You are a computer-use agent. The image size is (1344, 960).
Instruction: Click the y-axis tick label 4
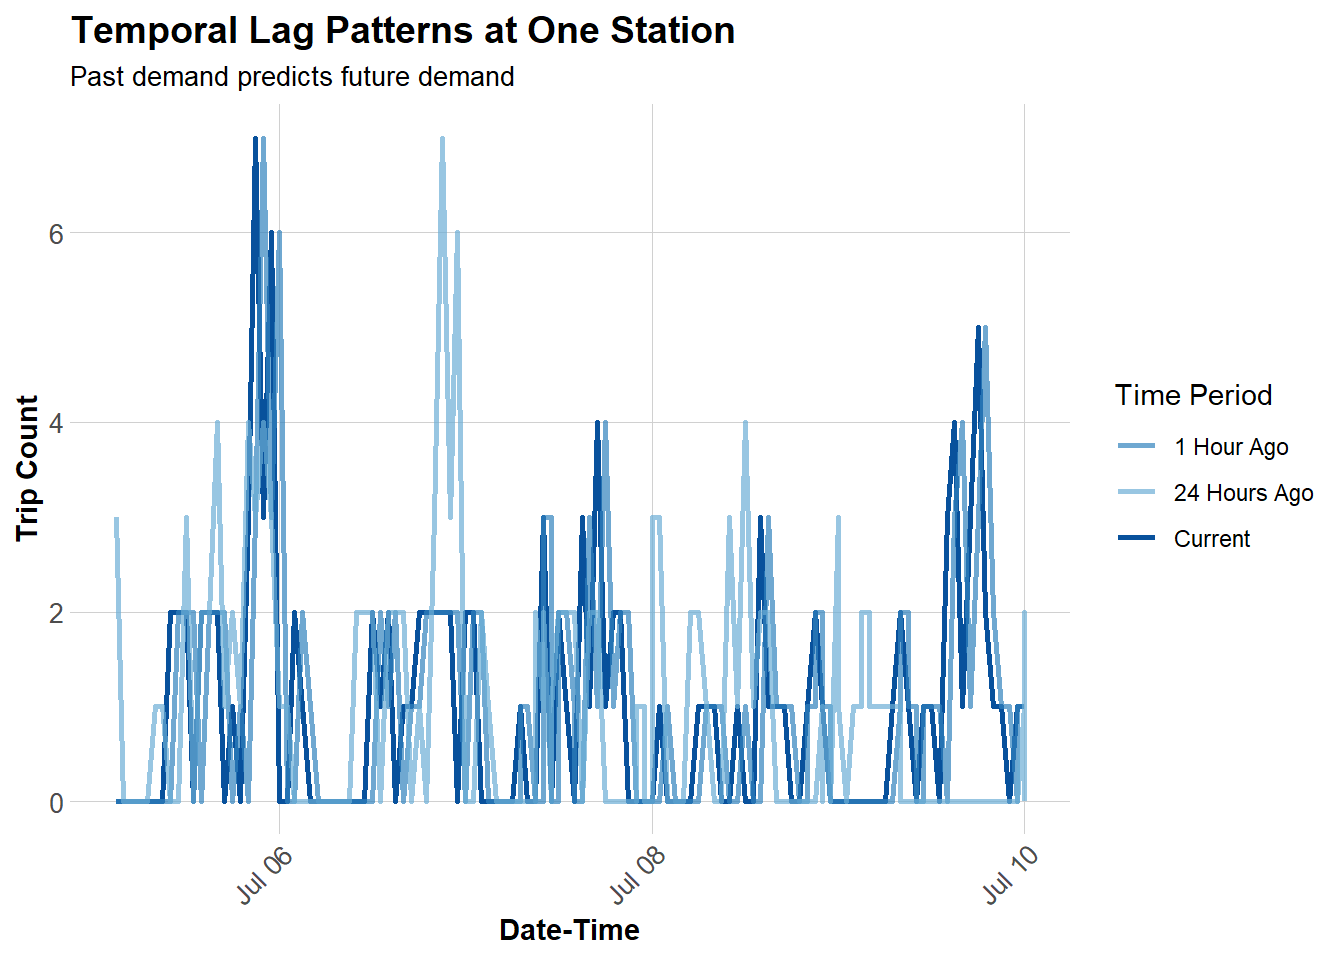[56, 423]
